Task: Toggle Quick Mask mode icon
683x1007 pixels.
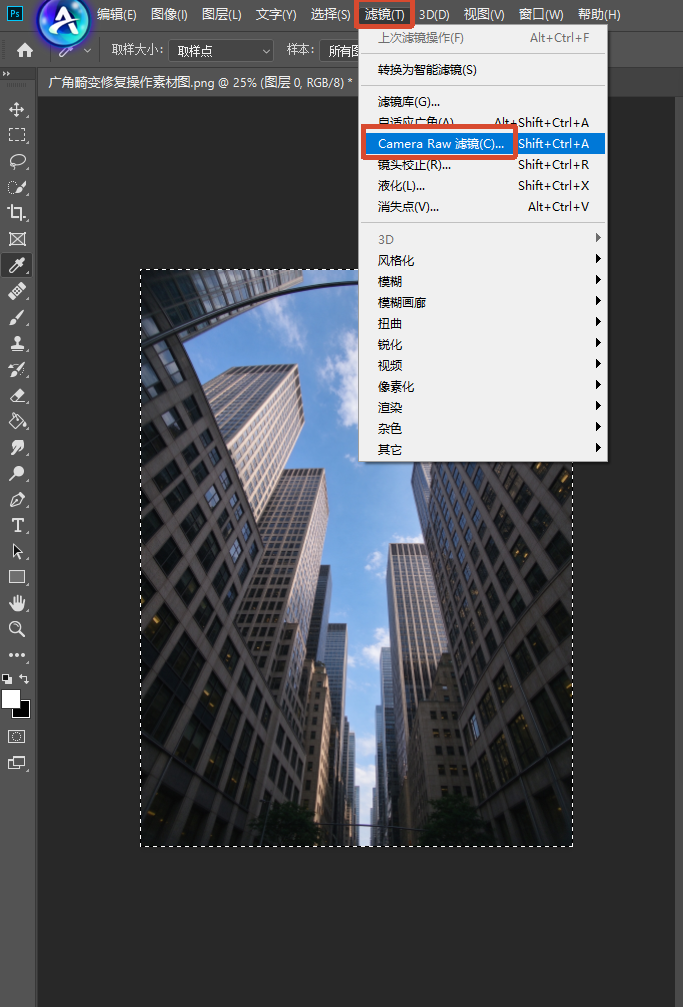Action: click(17, 737)
